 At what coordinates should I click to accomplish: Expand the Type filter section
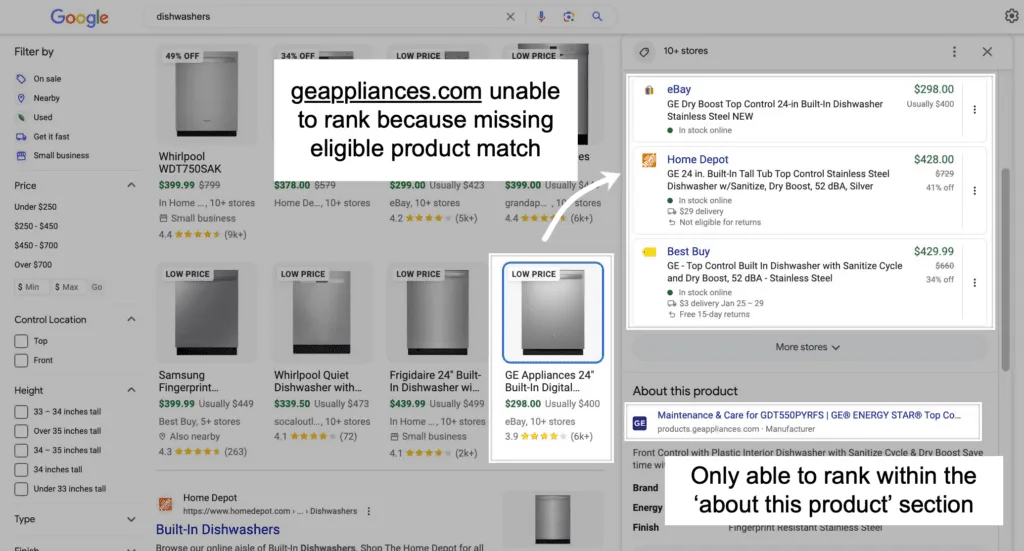(131, 520)
